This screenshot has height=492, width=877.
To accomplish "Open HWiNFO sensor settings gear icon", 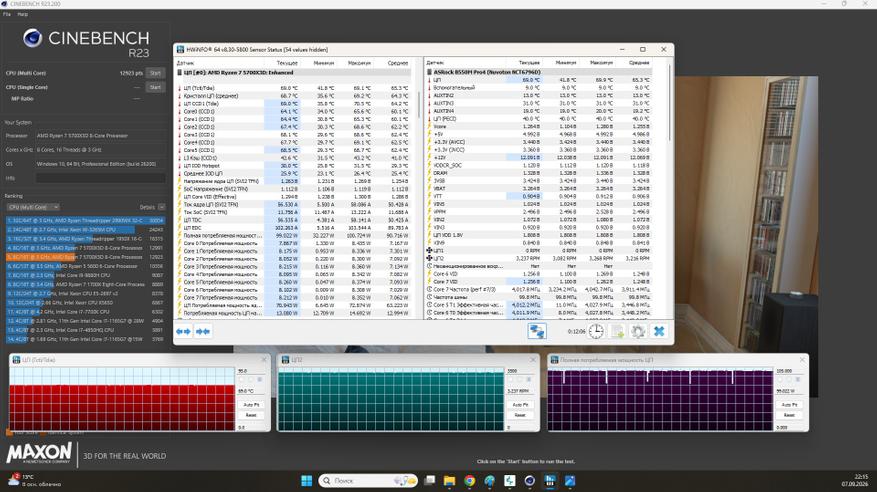I will (x=638, y=332).
